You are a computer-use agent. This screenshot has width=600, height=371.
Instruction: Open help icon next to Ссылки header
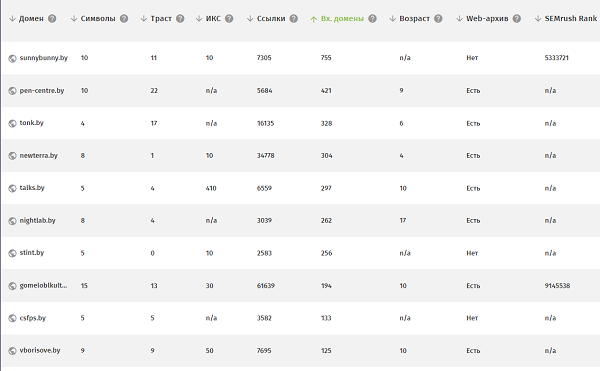[293, 18]
